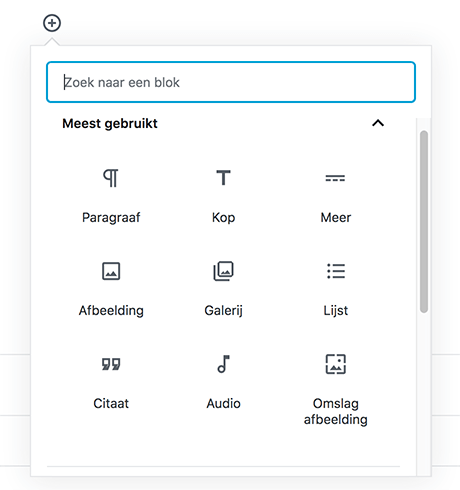This screenshot has width=460, height=490.
Task: Choose the Omslag afbeelding block icon
Action: pos(336,364)
